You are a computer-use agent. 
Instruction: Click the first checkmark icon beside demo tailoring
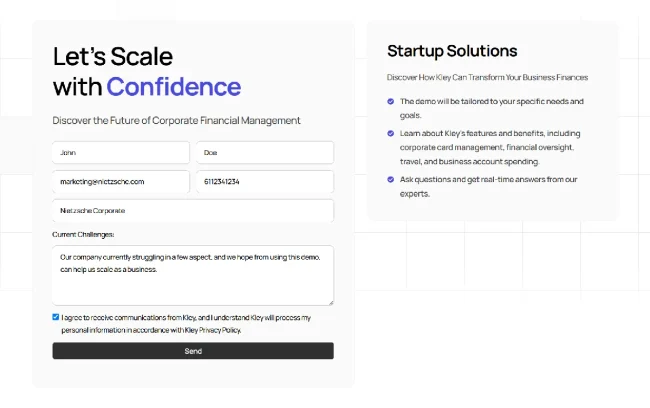point(390,101)
